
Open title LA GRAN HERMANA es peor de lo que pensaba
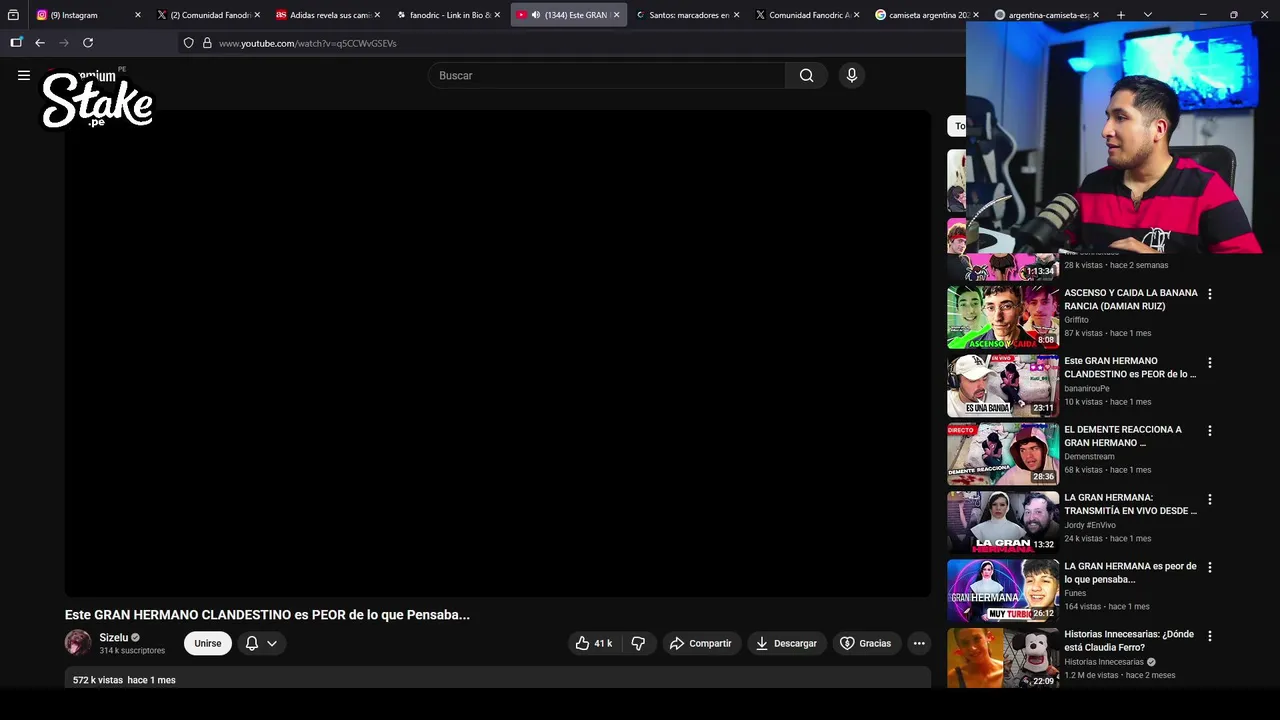click(1130, 572)
